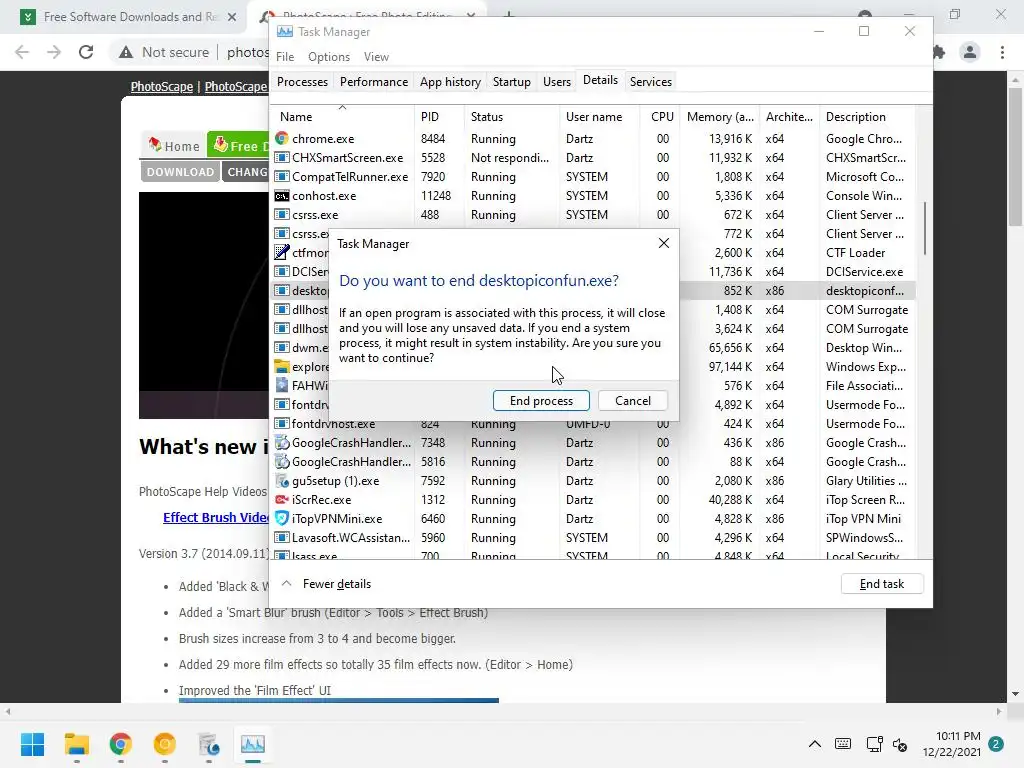Sort by the Status column header
The width and height of the screenshot is (1024, 768).
[511, 117]
